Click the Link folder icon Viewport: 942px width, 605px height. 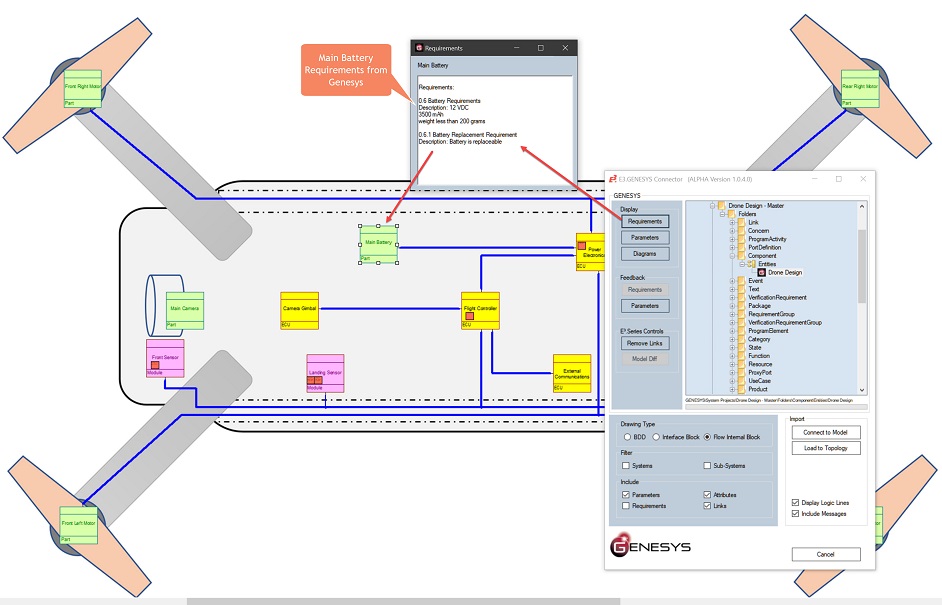[741, 222]
